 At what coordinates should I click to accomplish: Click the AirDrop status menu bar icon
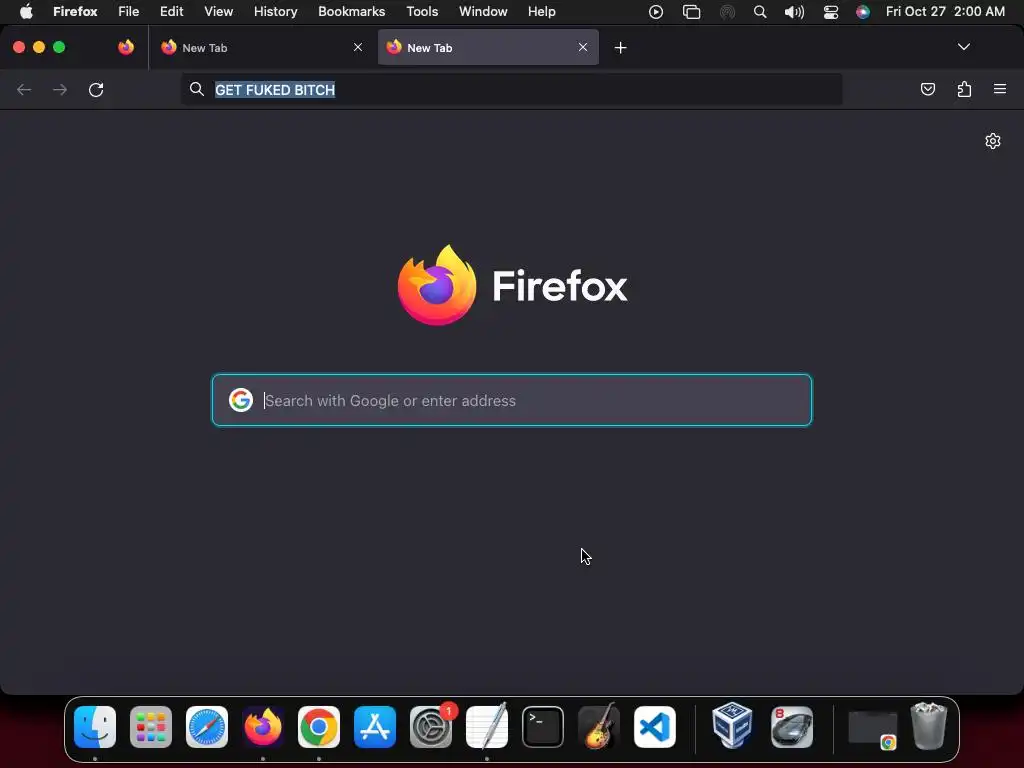click(x=727, y=12)
